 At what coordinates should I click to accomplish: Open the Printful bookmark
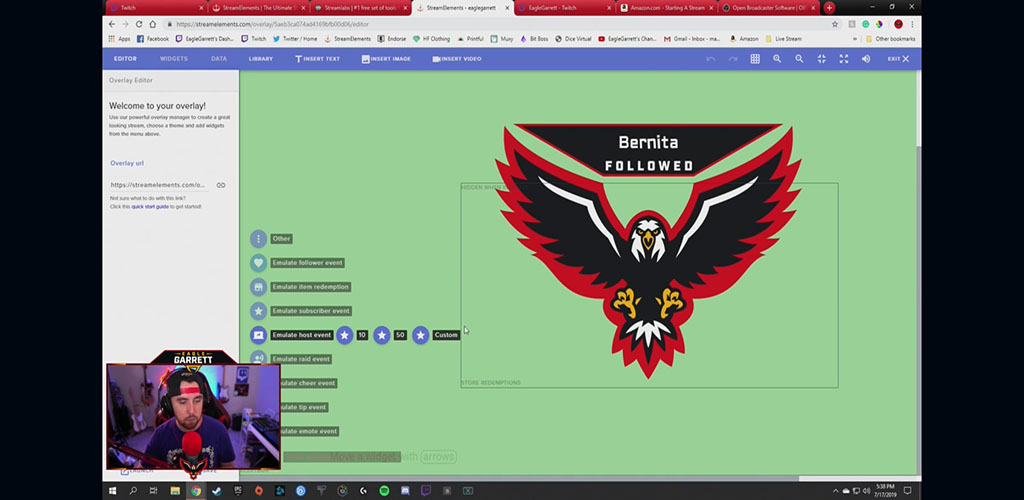point(470,39)
